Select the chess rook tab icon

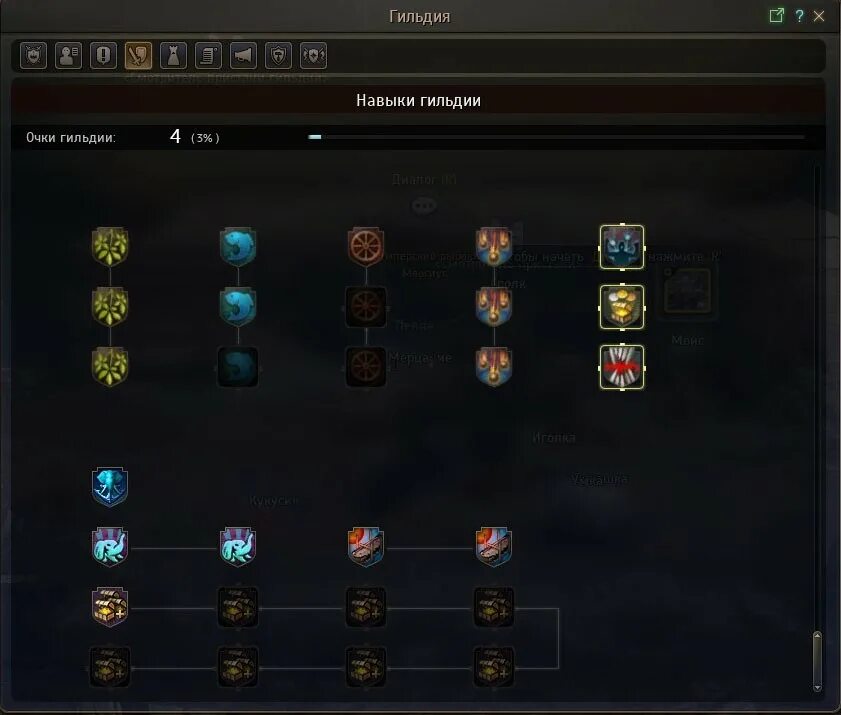173,55
